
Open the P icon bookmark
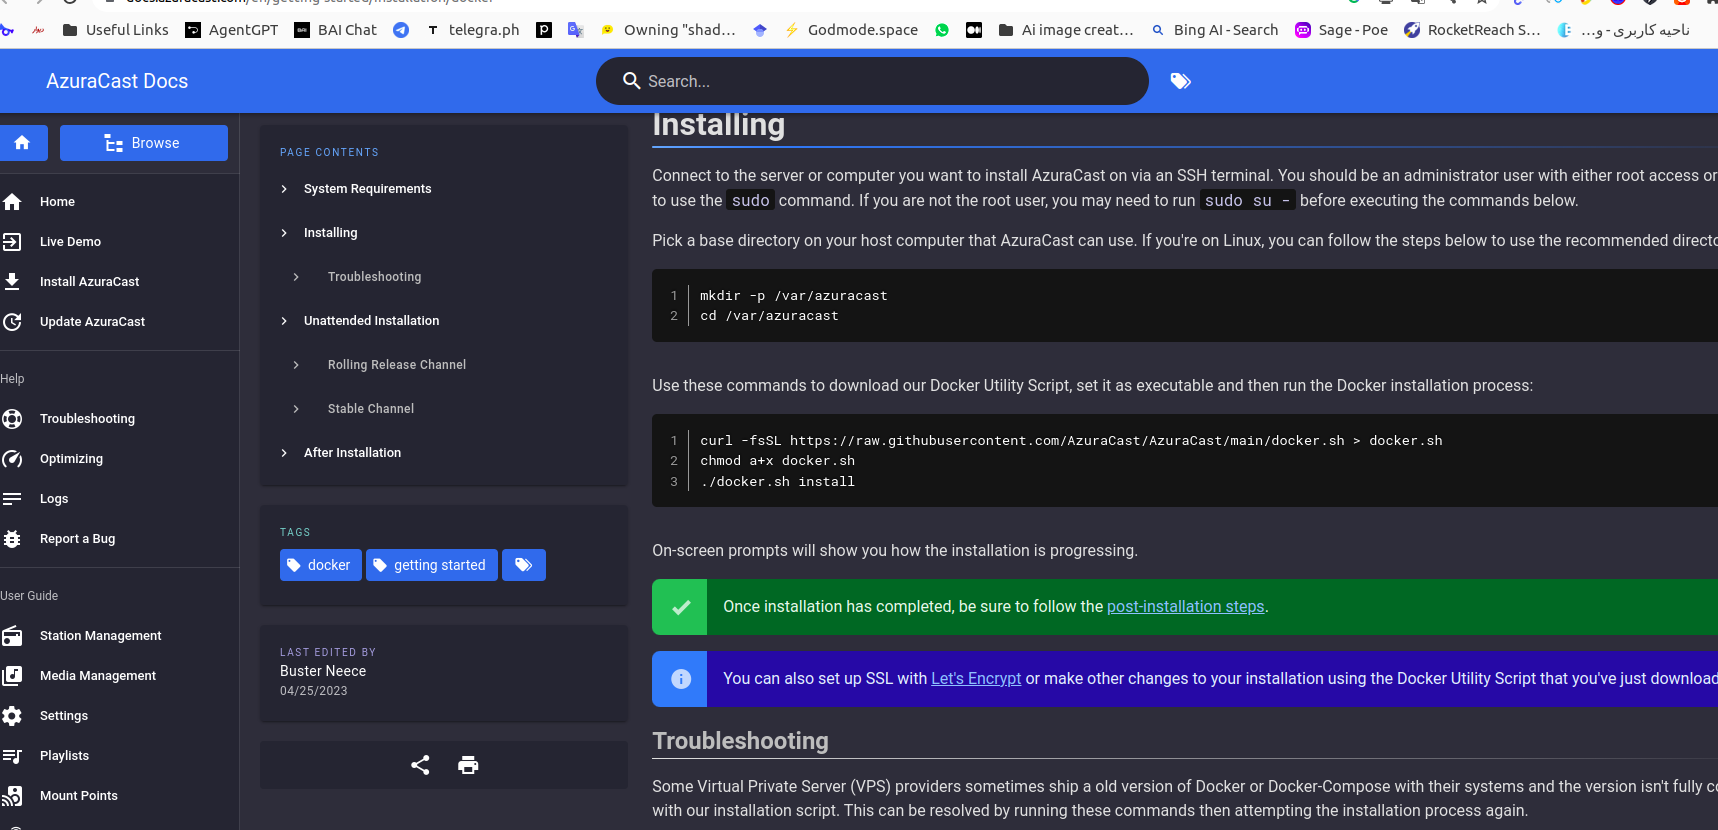click(x=544, y=30)
